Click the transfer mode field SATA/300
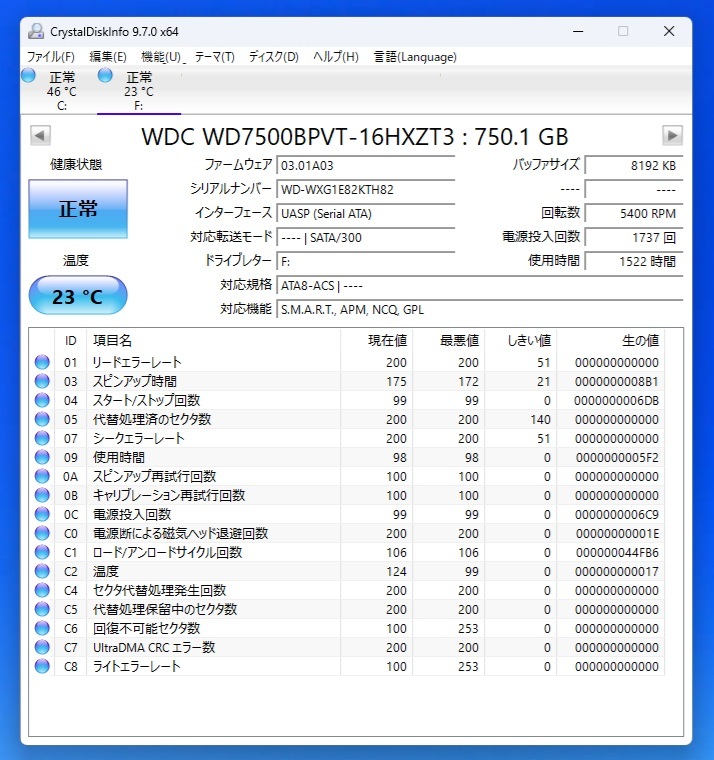The image size is (714, 760). [365, 238]
